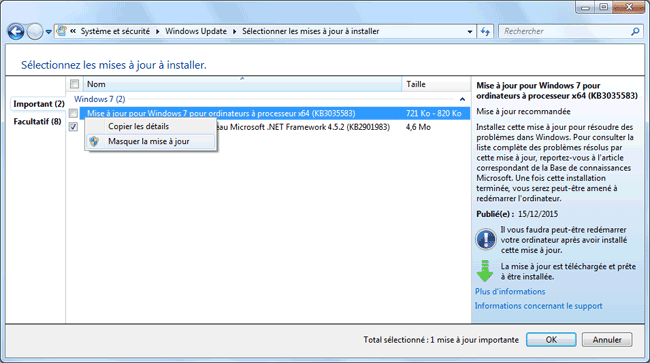Open the Plus d'informations link
Screen dimensions: 650x363
510,291
